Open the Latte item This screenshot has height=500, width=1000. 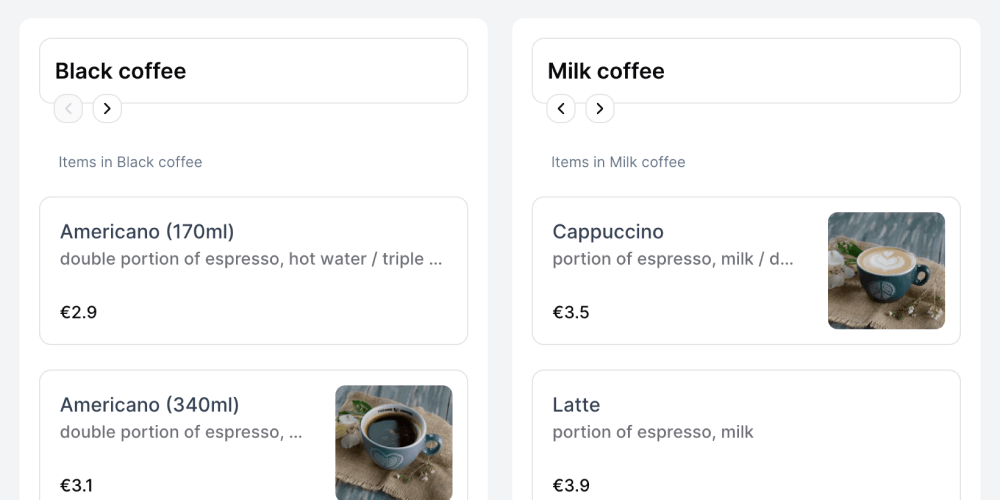[x=576, y=405]
